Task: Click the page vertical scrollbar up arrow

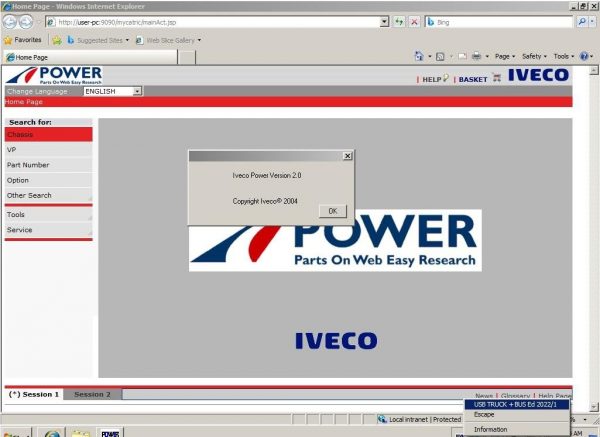Action: pos(594,70)
